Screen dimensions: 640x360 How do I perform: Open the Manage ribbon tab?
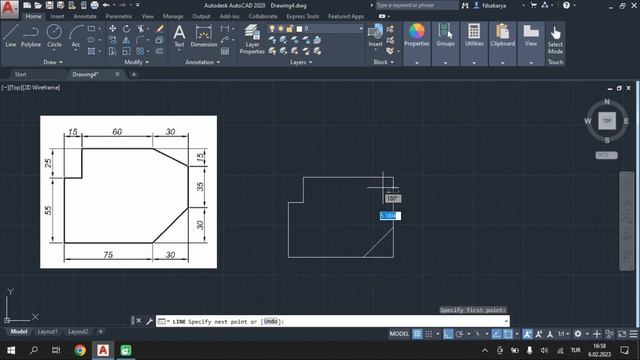pos(173,16)
